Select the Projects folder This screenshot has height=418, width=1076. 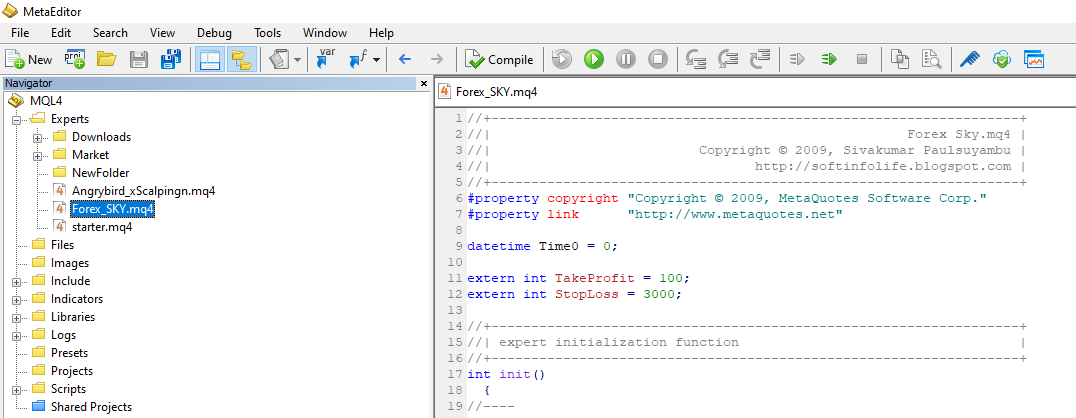(x=72, y=371)
